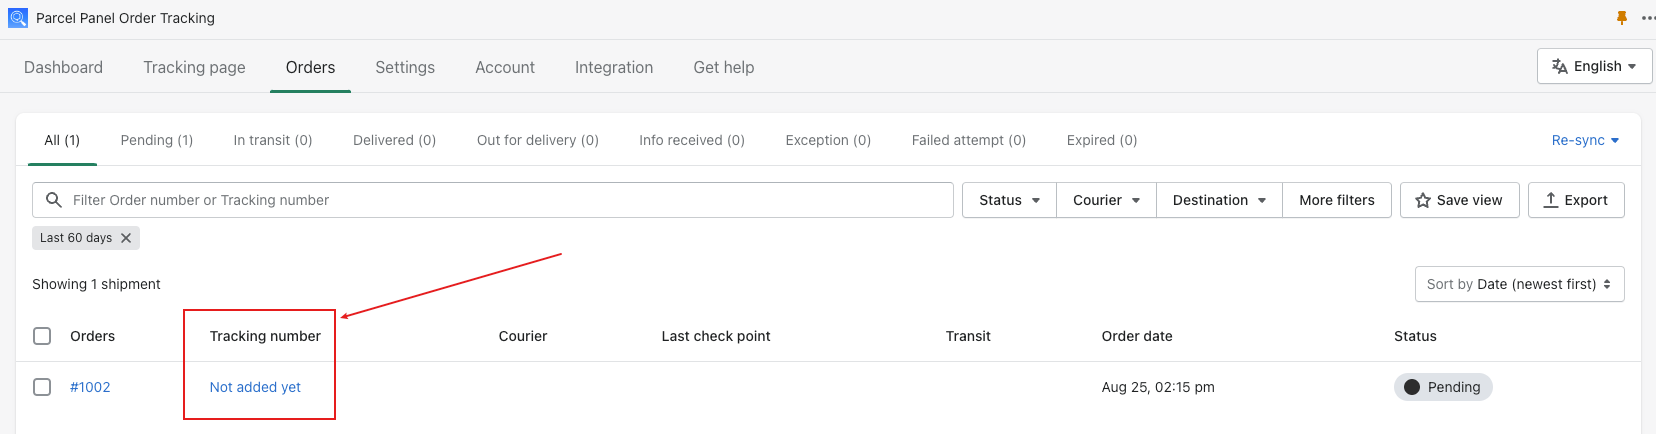The width and height of the screenshot is (1656, 434).
Task: Check the checkbox for order #1002
Action: [x=42, y=387]
